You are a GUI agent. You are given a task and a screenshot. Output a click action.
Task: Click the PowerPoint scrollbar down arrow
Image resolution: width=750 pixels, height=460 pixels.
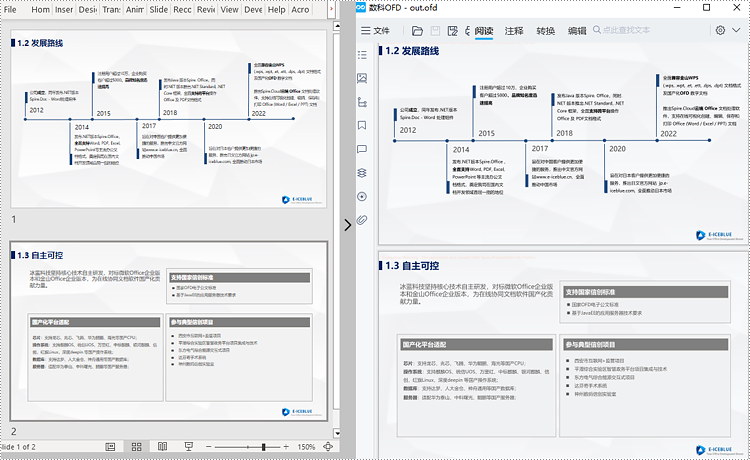pos(337,433)
